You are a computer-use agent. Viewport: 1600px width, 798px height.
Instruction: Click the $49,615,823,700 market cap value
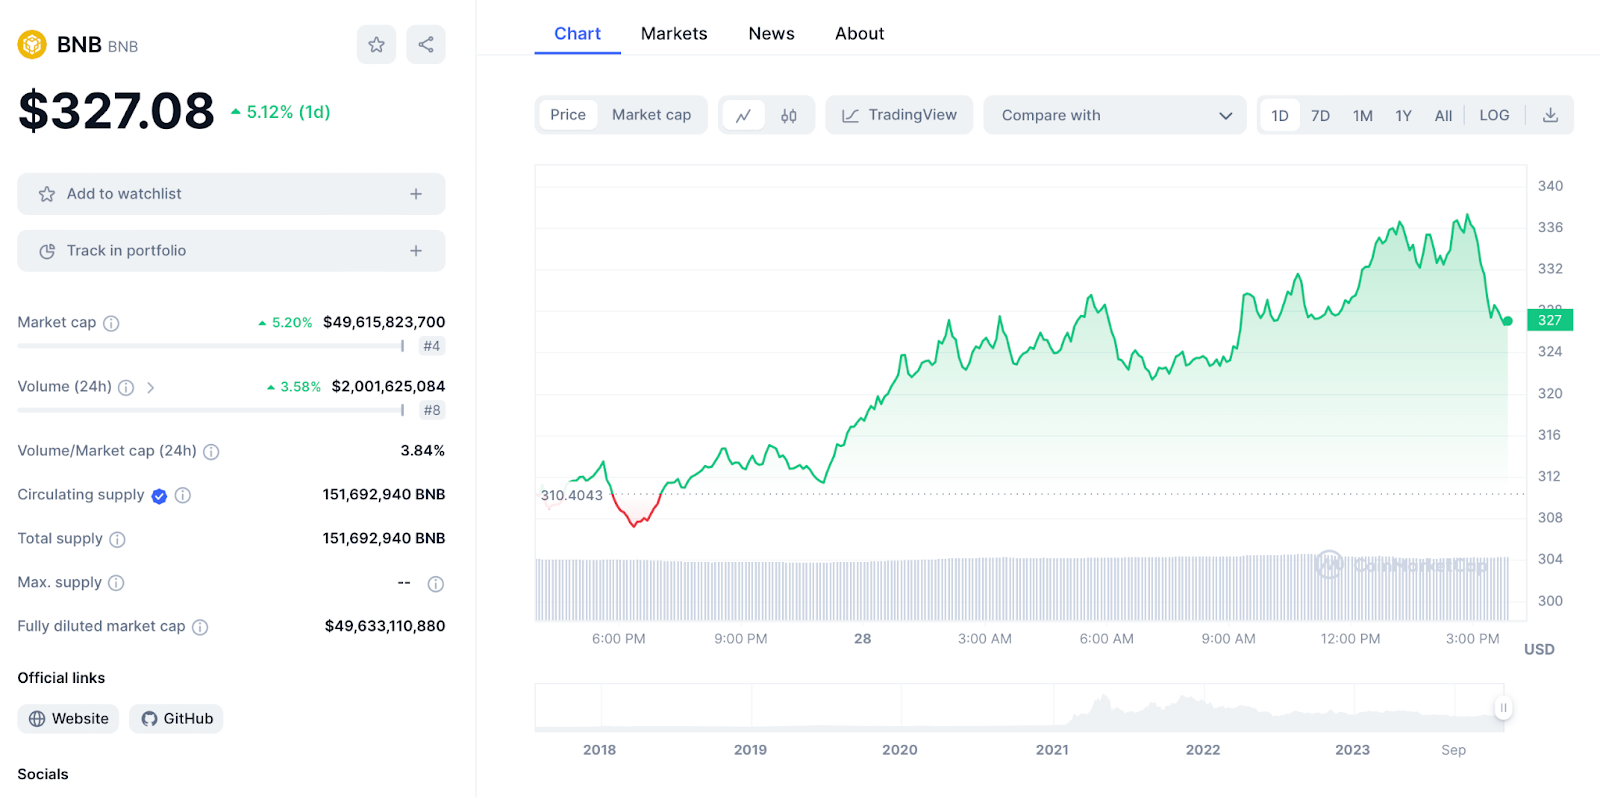click(x=384, y=322)
